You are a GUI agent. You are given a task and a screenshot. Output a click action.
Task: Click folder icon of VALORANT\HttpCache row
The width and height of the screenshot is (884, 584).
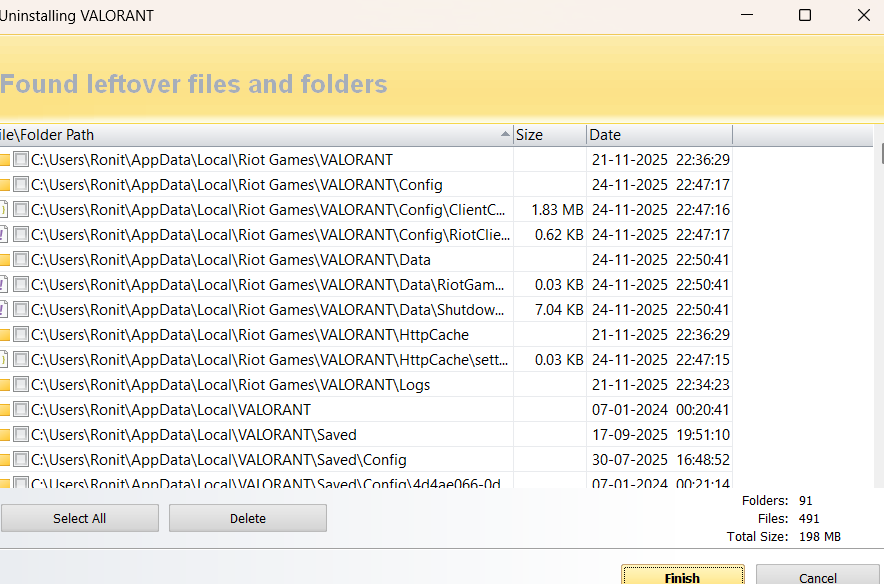pyautogui.click(x=5, y=335)
